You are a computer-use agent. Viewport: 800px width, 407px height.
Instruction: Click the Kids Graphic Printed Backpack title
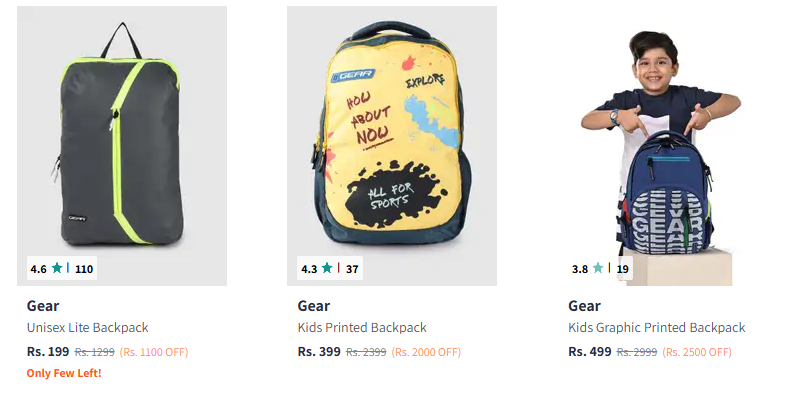pyautogui.click(x=656, y=328)
